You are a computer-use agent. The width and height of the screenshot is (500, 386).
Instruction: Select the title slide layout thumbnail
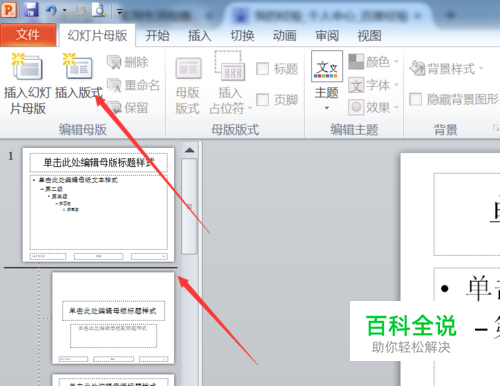[x=113, y=318]
